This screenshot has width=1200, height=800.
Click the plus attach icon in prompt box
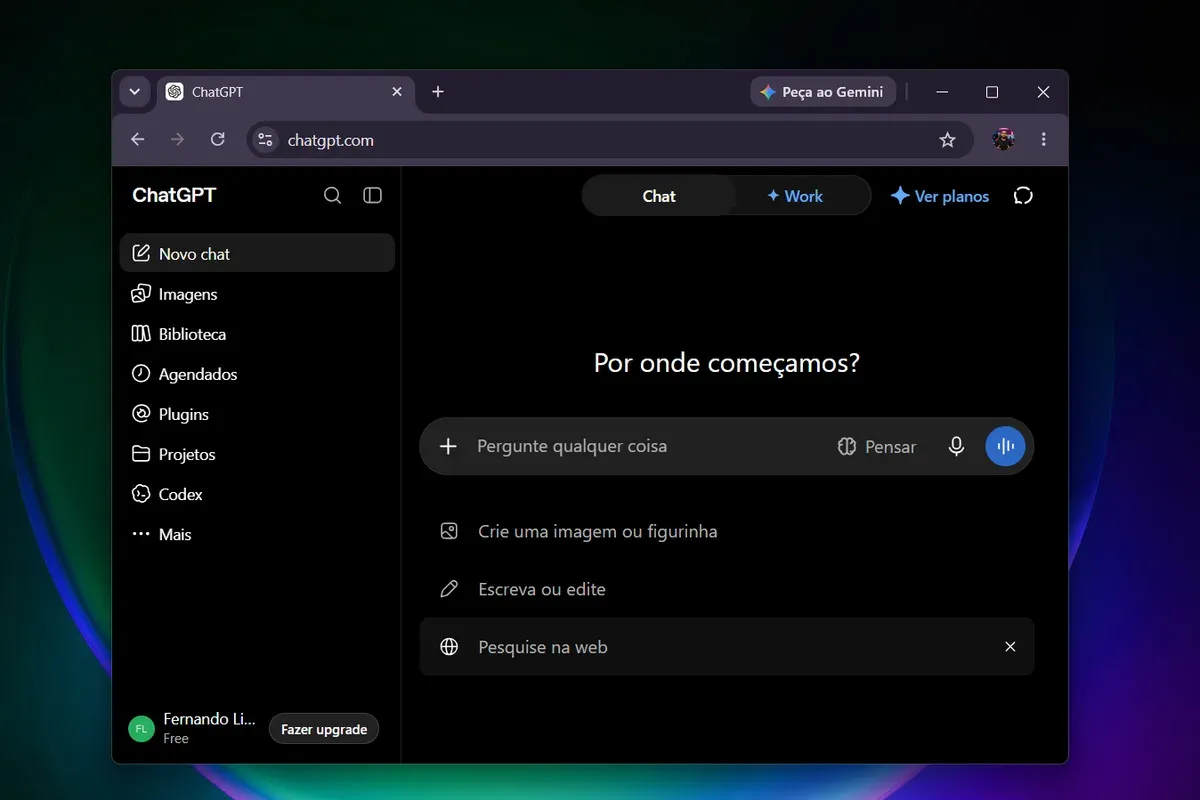[448, 446]
